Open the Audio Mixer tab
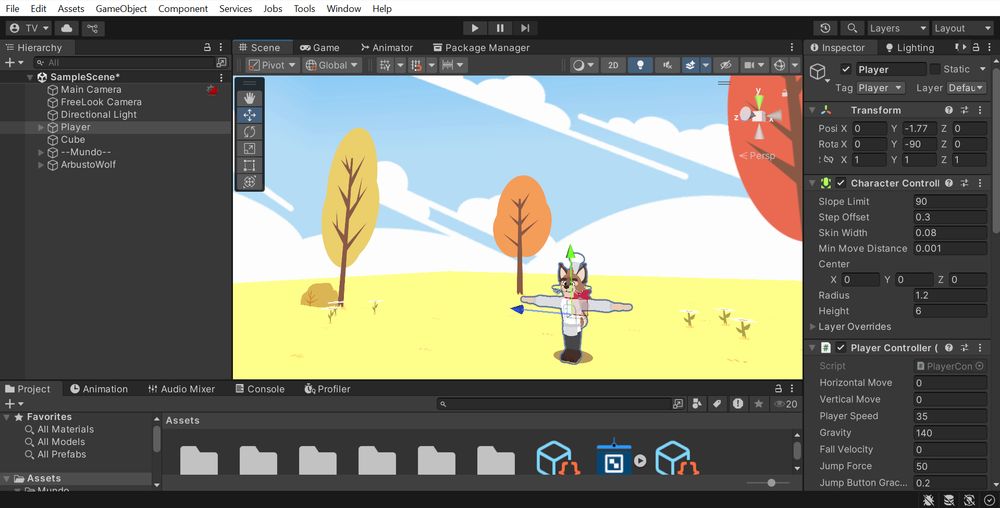Screen dimensions: 1000x508 coord(182,389)
